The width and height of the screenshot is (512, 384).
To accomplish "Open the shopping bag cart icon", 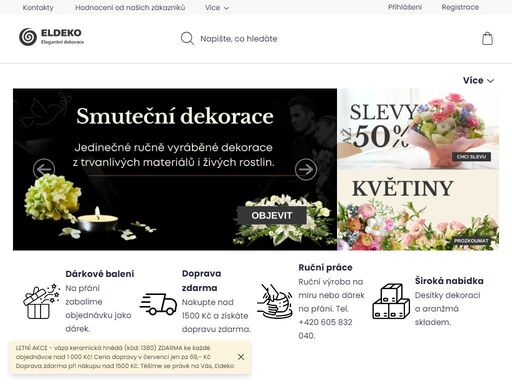I will click(487, 39).
